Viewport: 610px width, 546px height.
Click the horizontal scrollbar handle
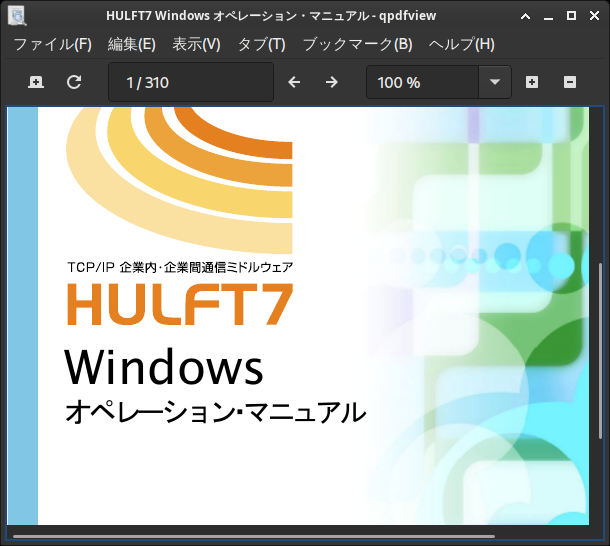coord(254,537)
